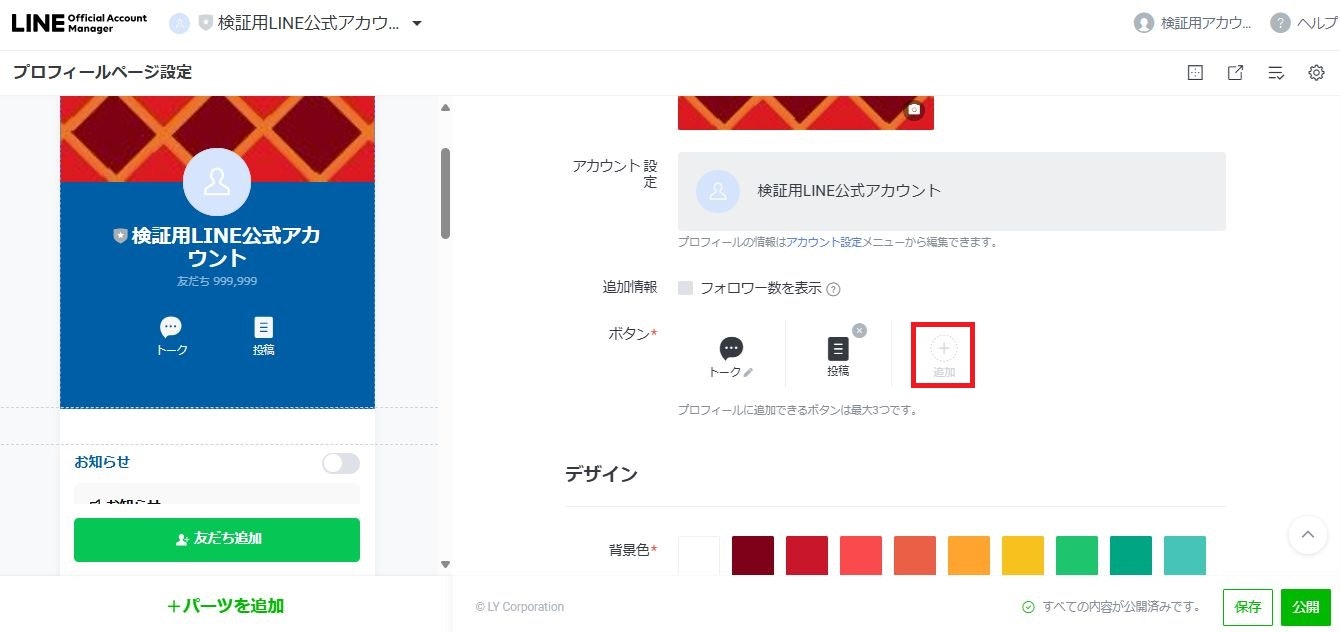Open the 検証用アカウ user menu top right
Image resolution: width=1340 pixels, height=632 pixels.
(x=1190, y=22)
